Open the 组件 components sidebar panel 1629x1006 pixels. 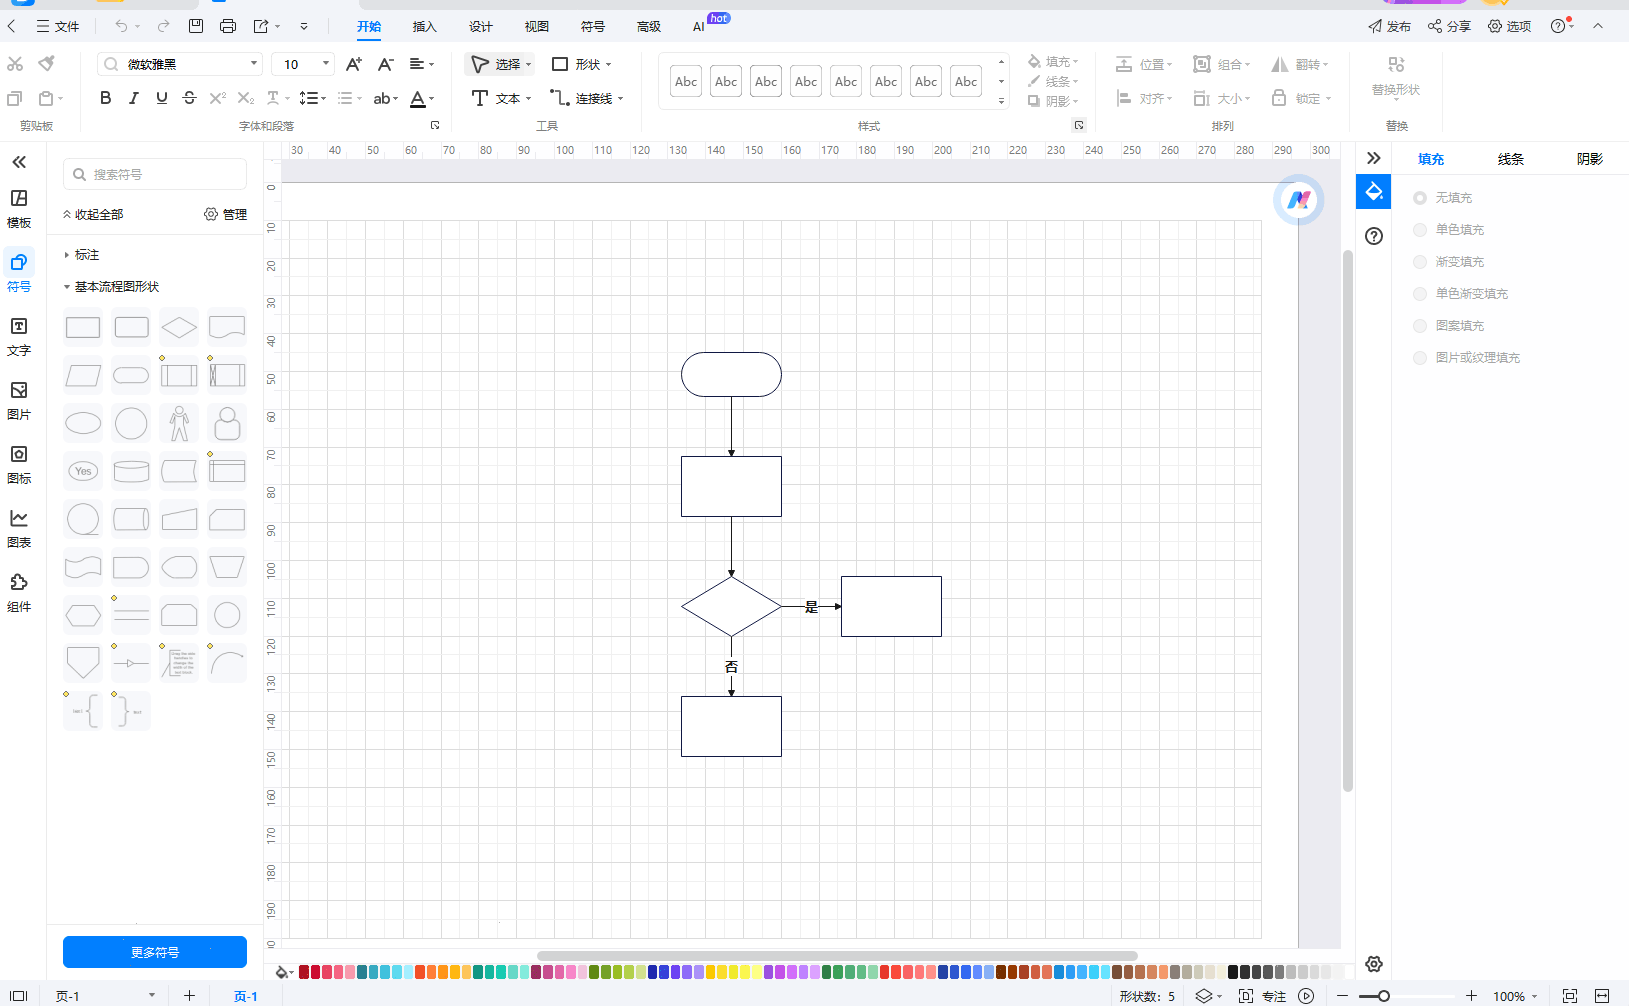click(x=19, y=593)
